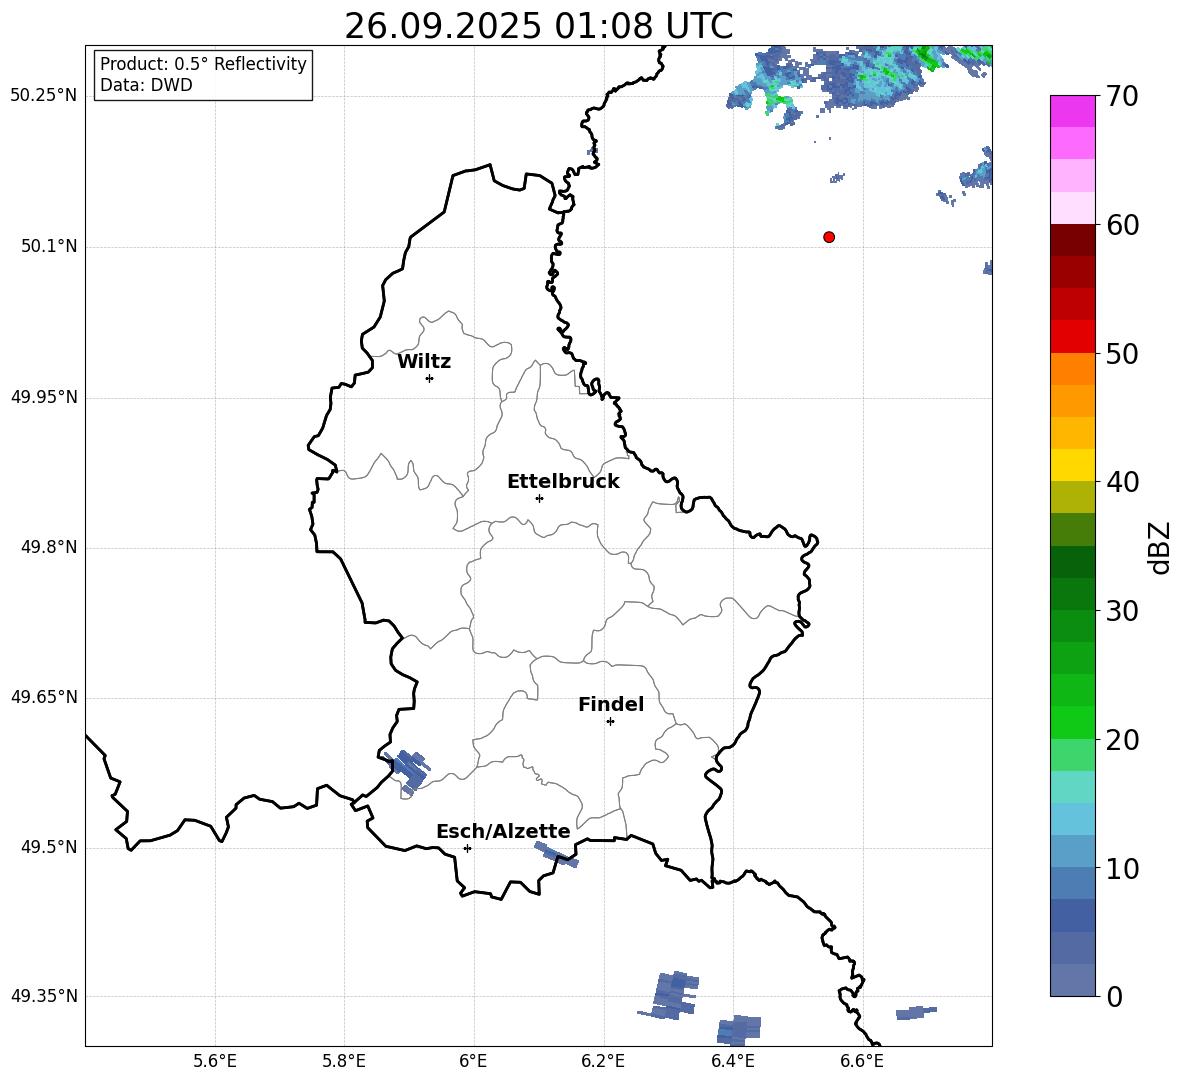Click the 49.5°N latitude label
The image size is (1184, 1081).
[x=49, y=847]
